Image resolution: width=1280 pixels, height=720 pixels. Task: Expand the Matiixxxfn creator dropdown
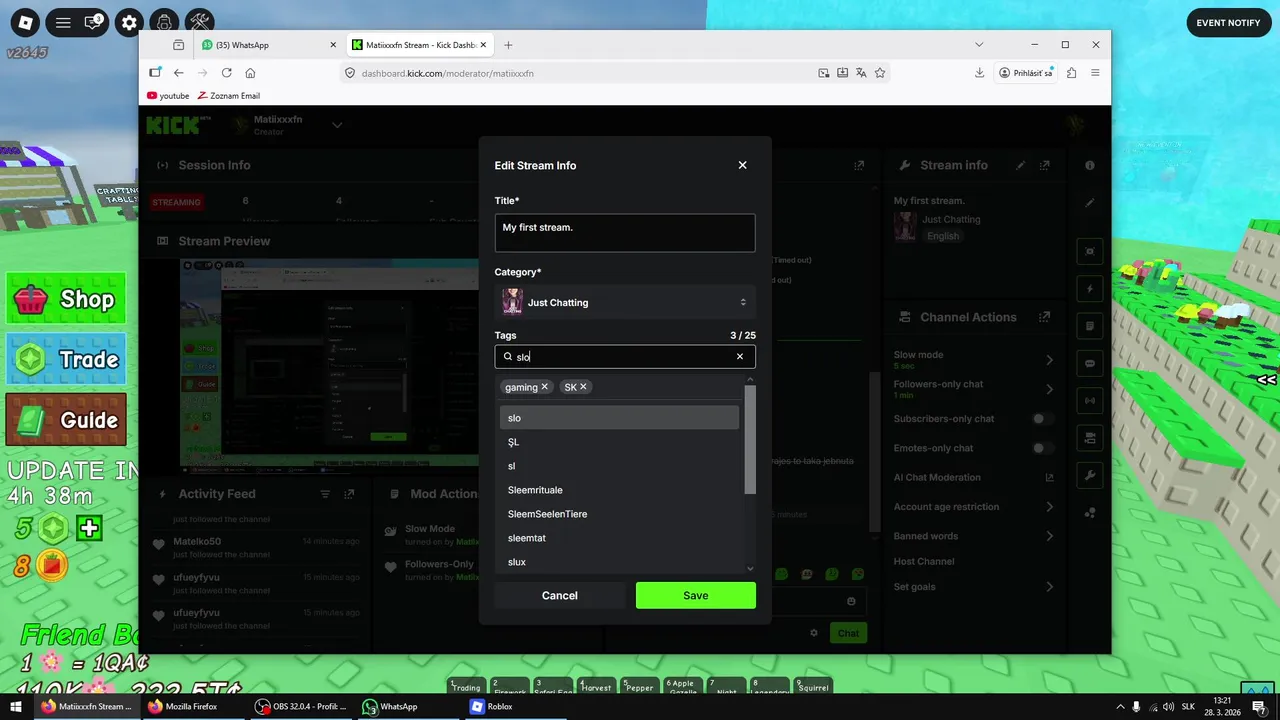[x=337, y=125]
